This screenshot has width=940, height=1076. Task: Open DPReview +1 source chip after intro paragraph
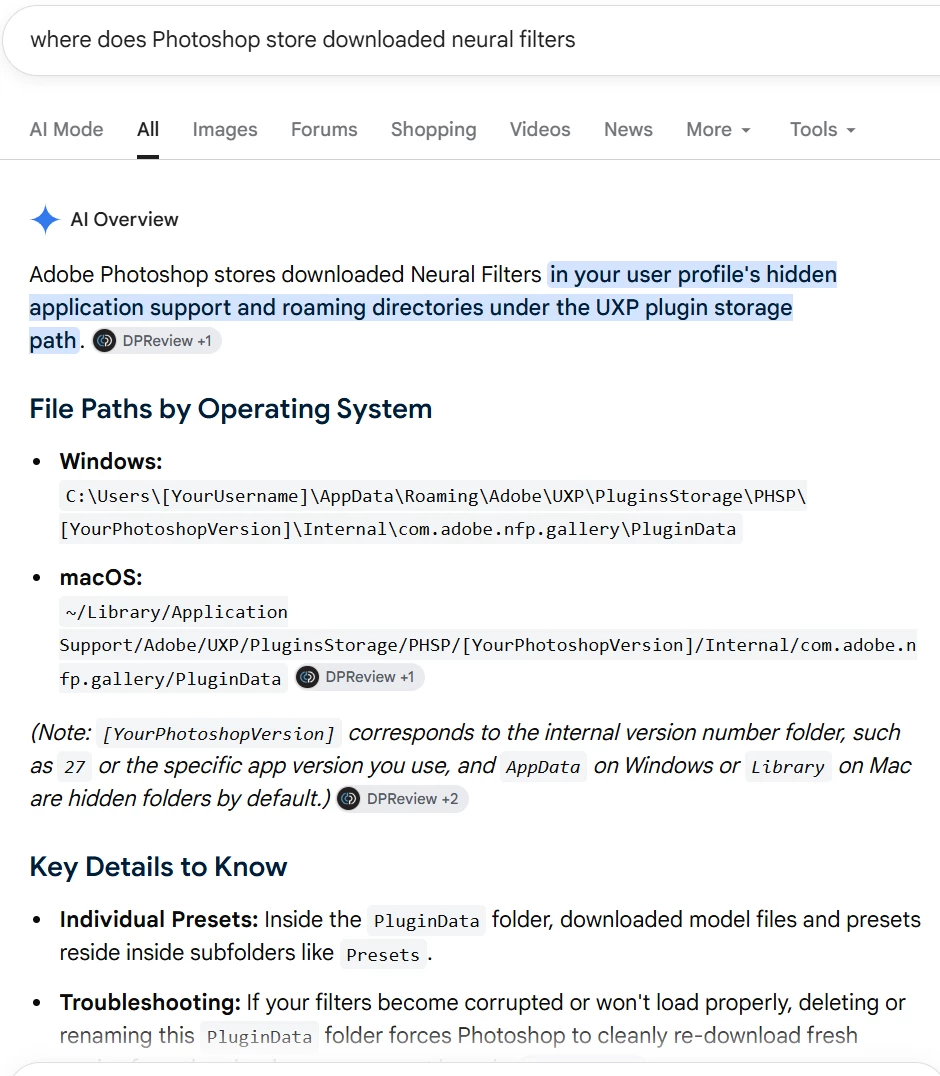pos(156,341)
